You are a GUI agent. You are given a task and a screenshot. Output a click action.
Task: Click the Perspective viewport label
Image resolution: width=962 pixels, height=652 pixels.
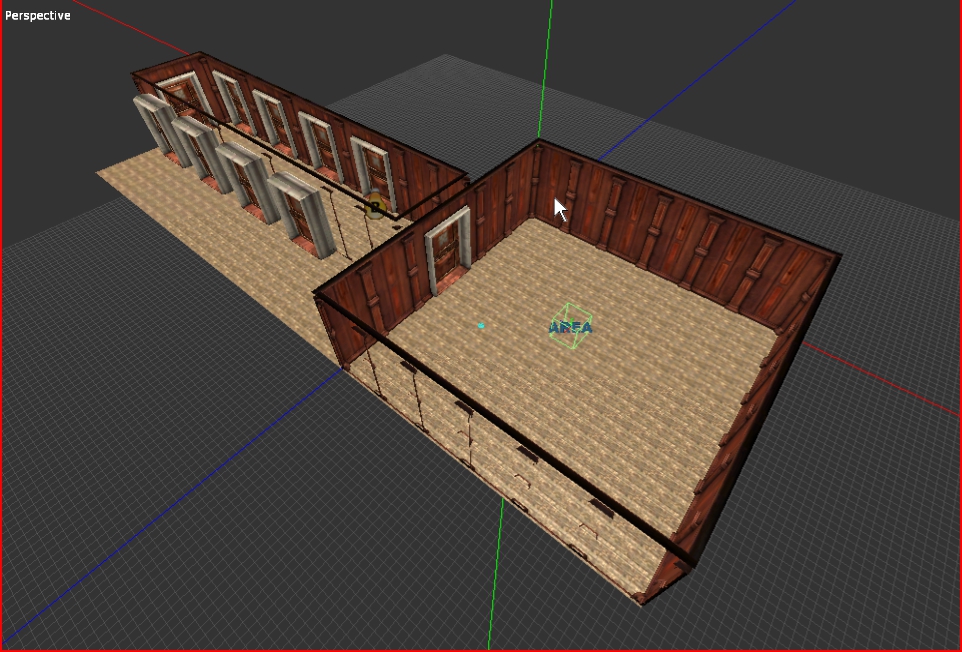38,15
